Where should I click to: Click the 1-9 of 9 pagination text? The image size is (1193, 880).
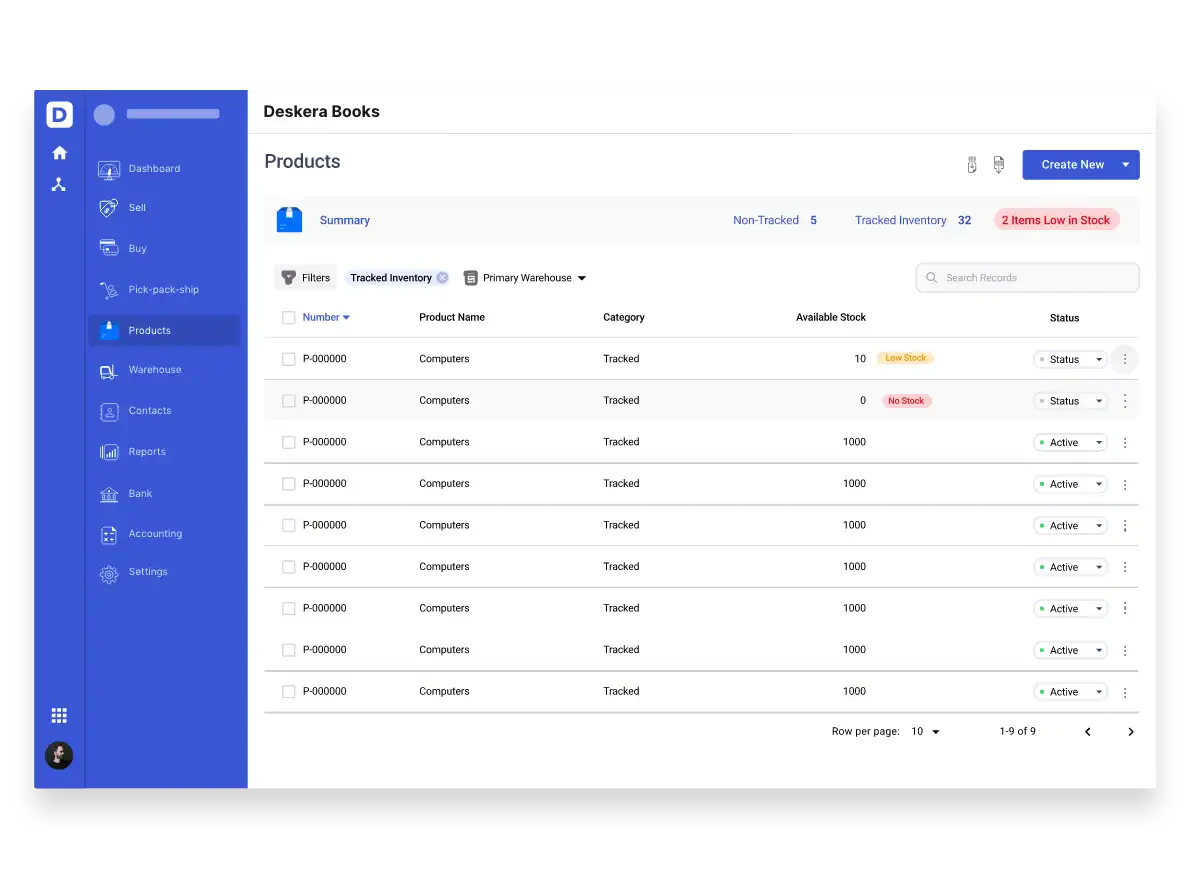tap(1017, 732)
